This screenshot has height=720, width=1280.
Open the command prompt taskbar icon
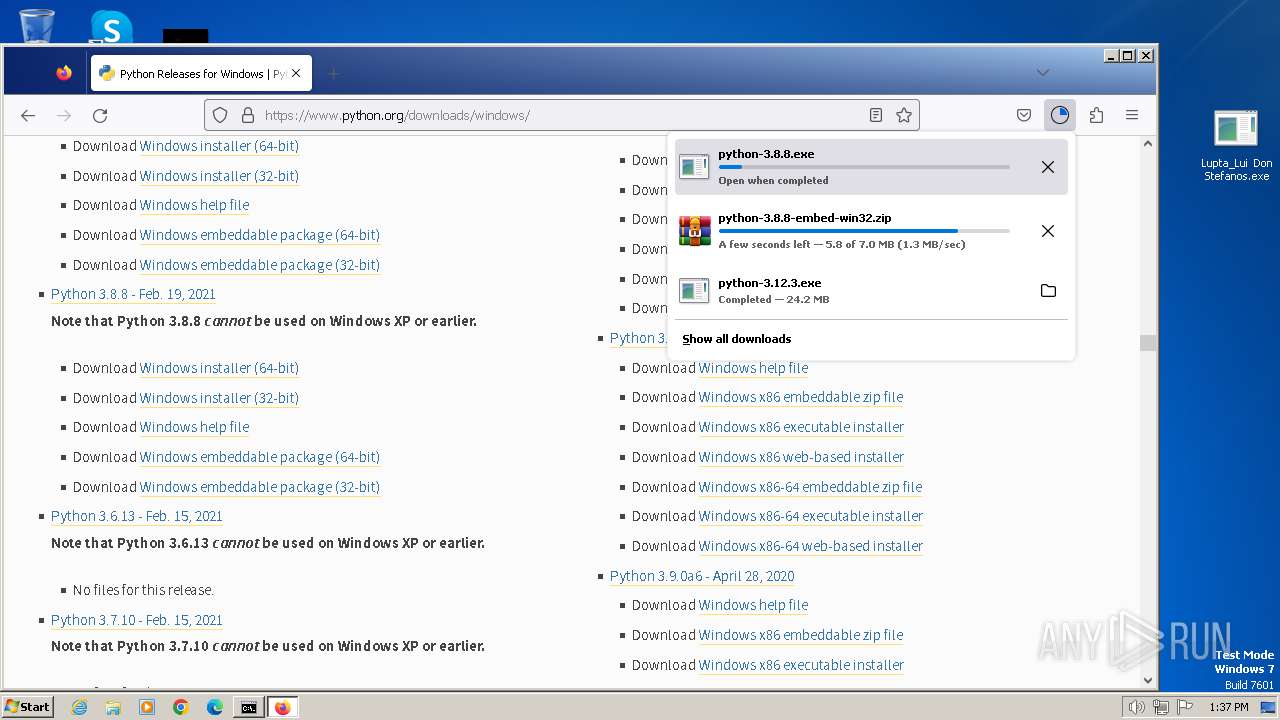click(248, 707)
